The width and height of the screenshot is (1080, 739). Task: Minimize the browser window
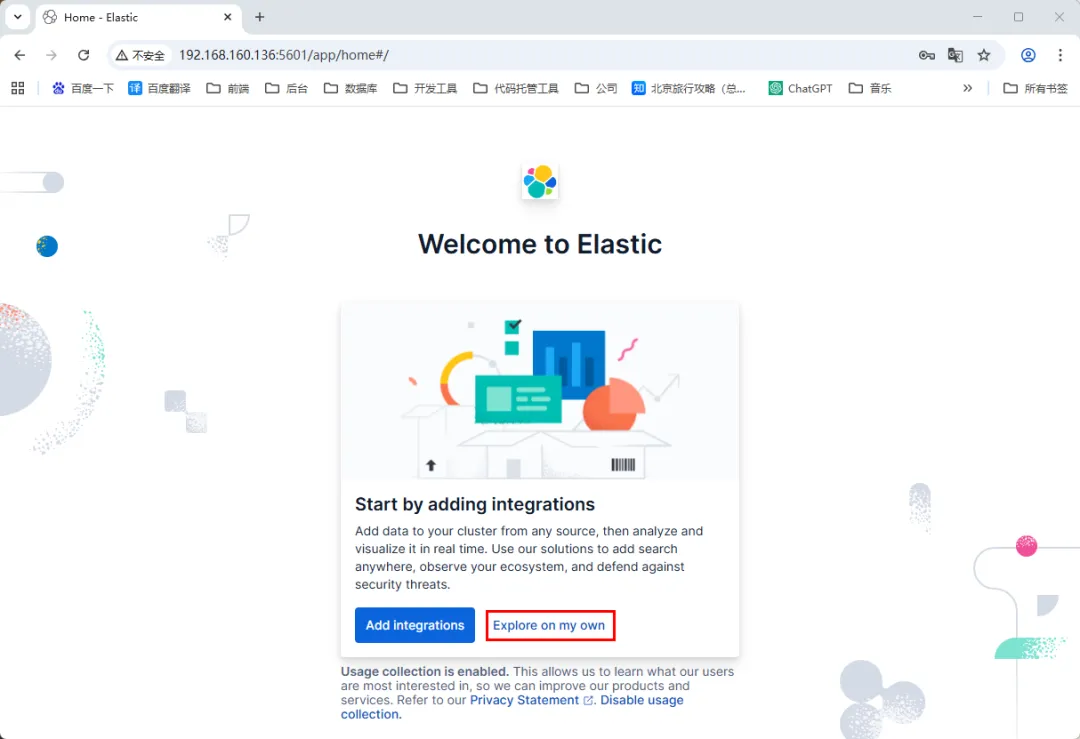click(977, 17)
